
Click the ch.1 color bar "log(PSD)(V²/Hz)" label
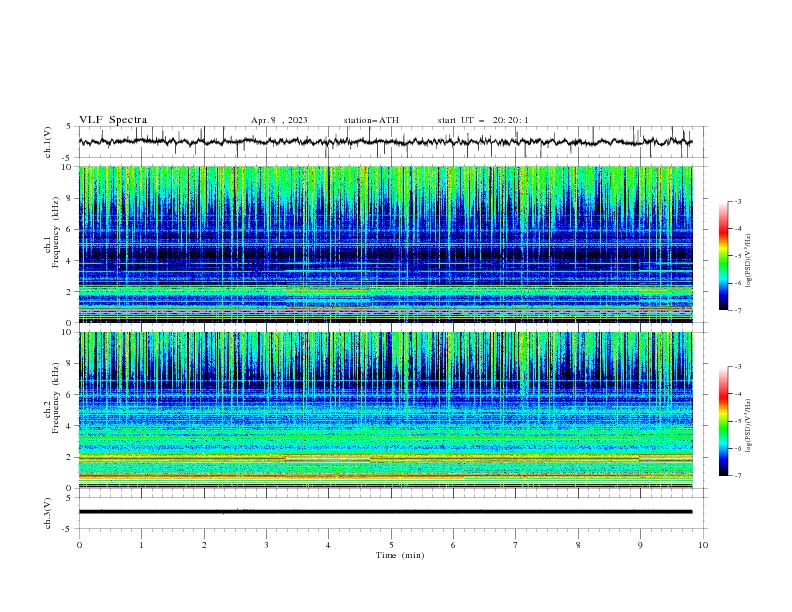(748, 260)
